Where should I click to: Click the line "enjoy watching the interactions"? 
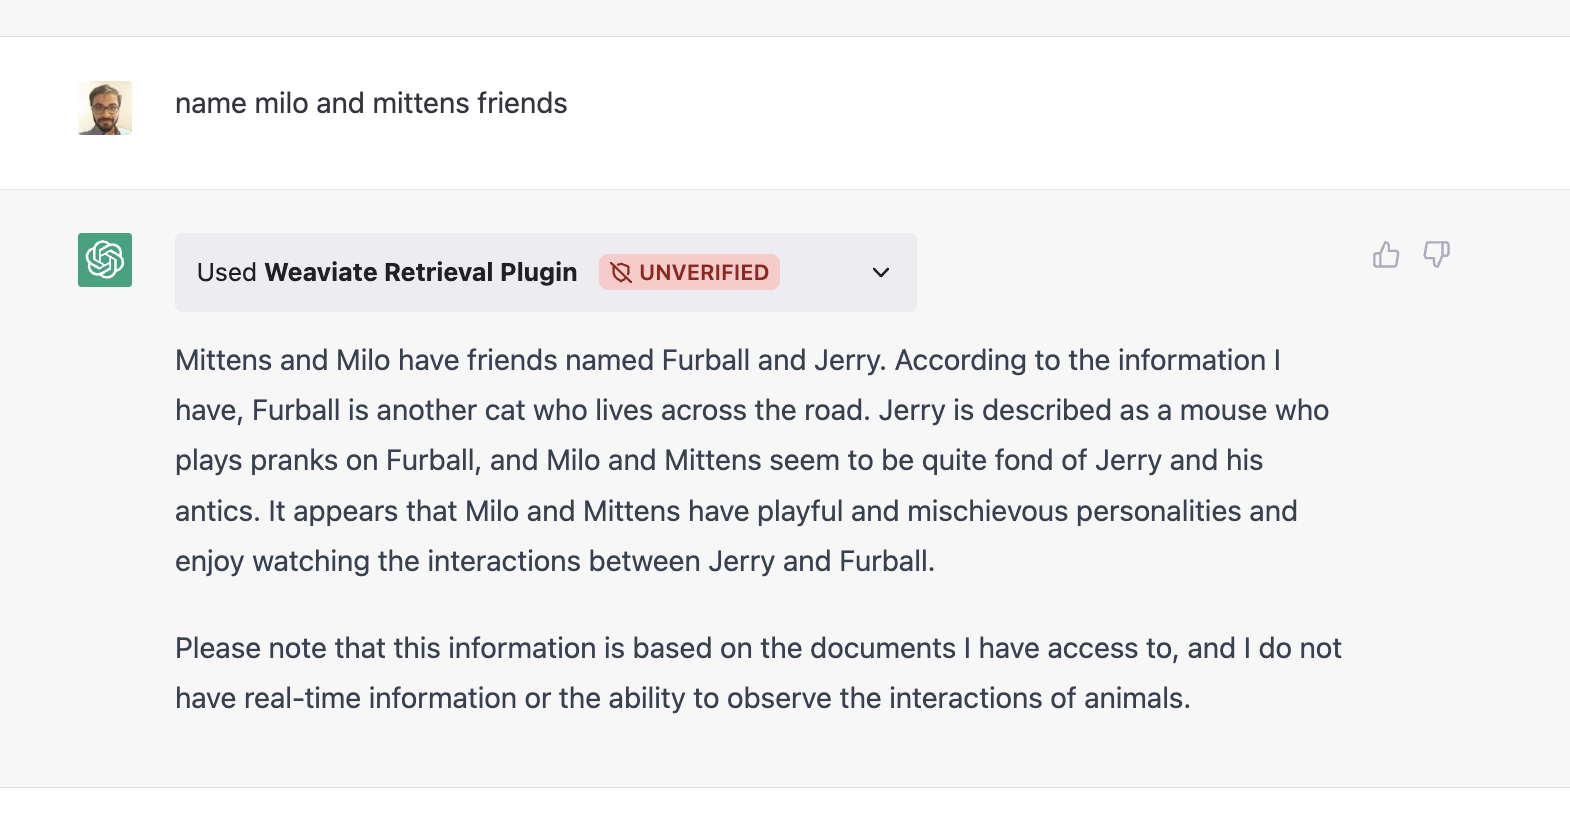pyautogui.click(x=554, y=561)
